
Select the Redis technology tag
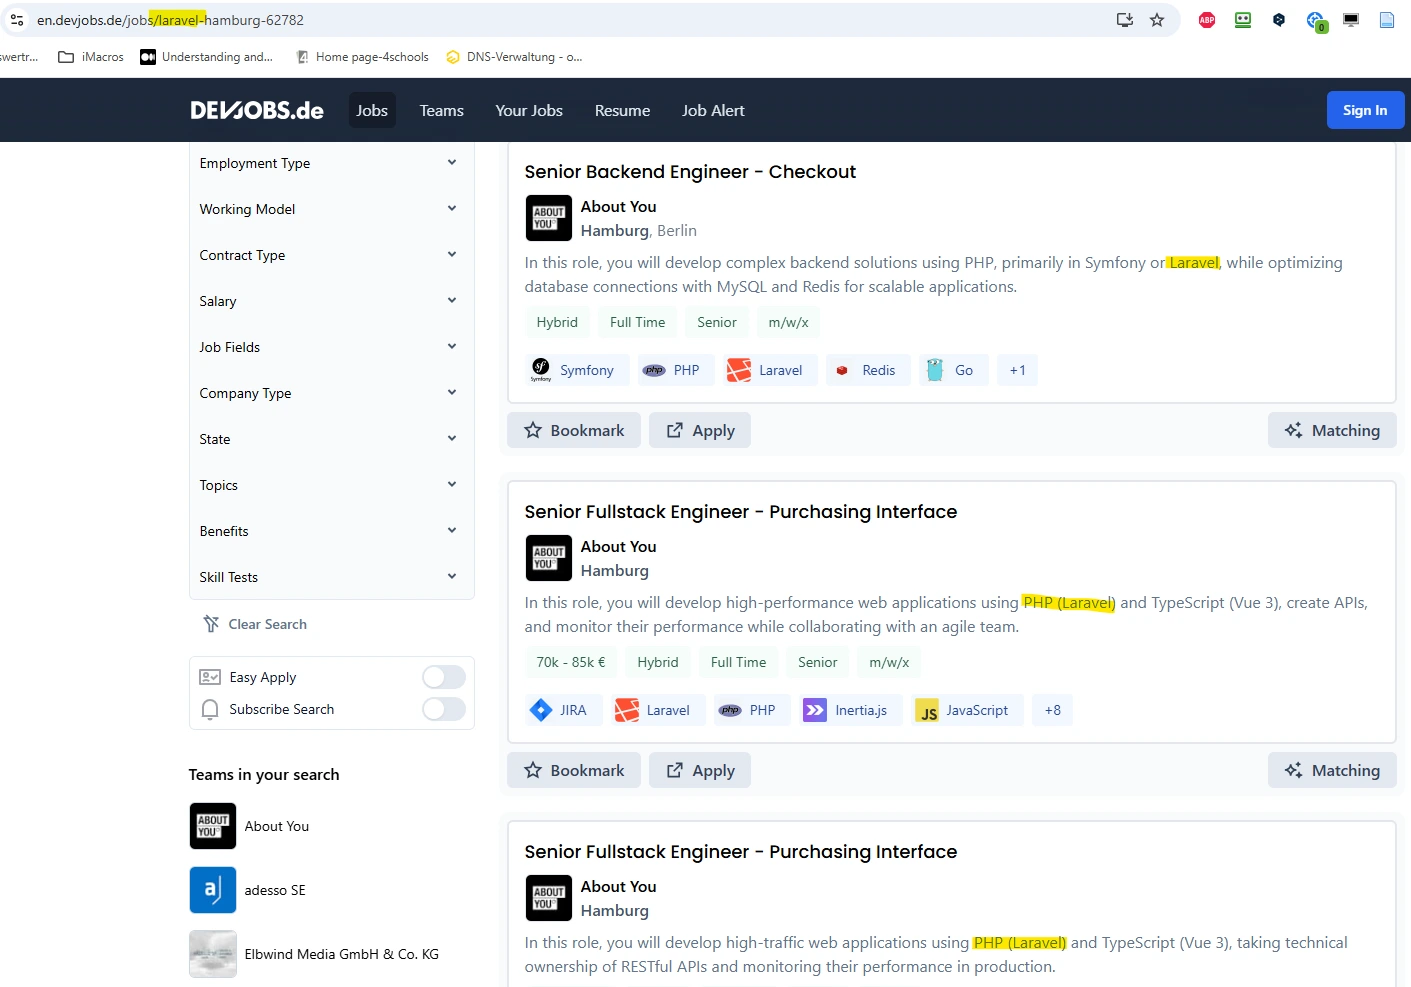click(867, 370)
